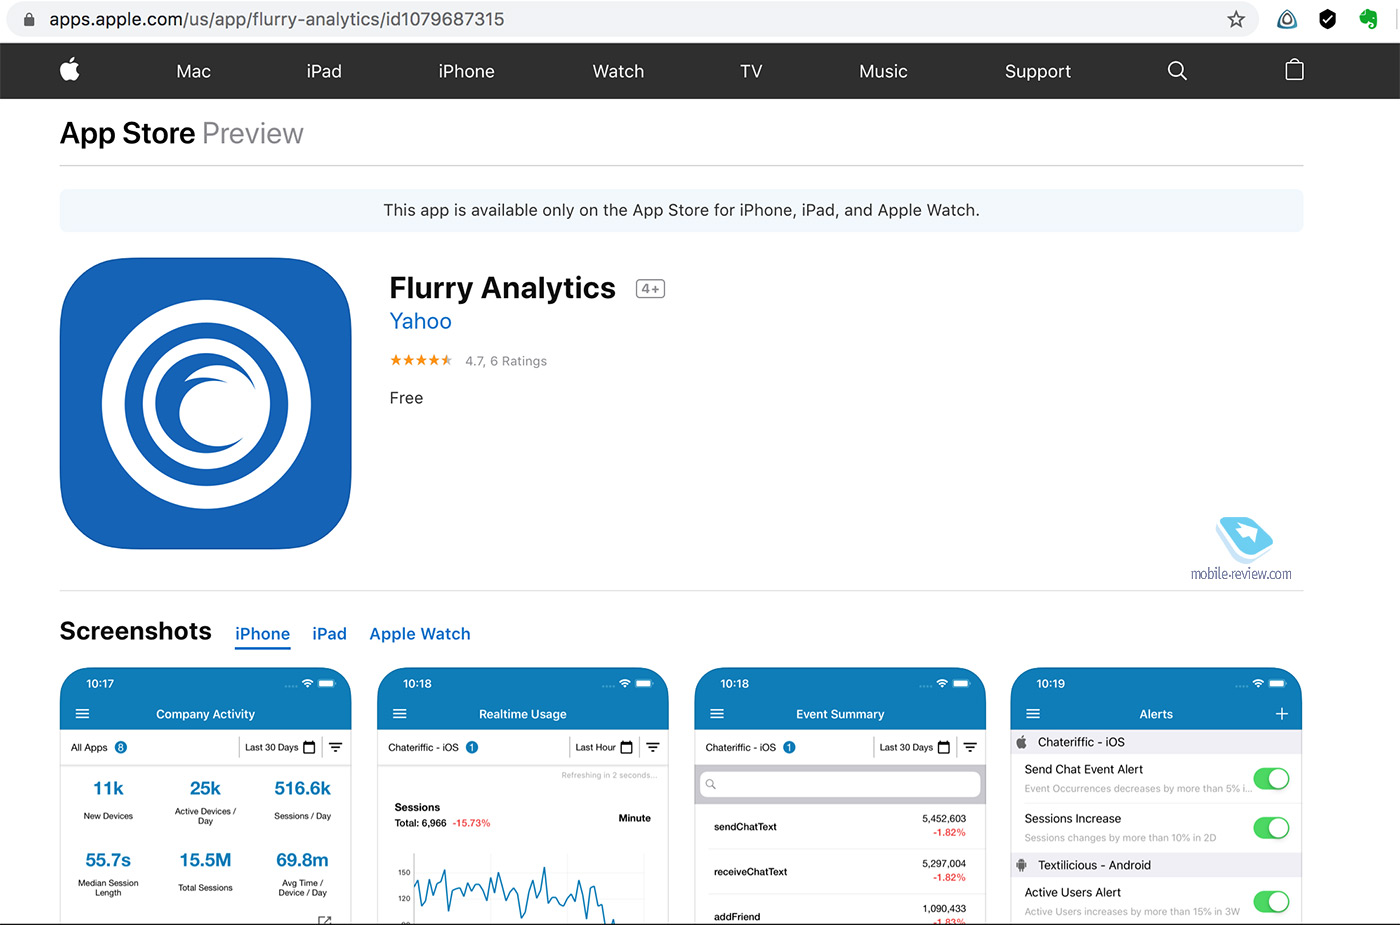Click the Apple logo in navigation bar

tap(70, 70)
